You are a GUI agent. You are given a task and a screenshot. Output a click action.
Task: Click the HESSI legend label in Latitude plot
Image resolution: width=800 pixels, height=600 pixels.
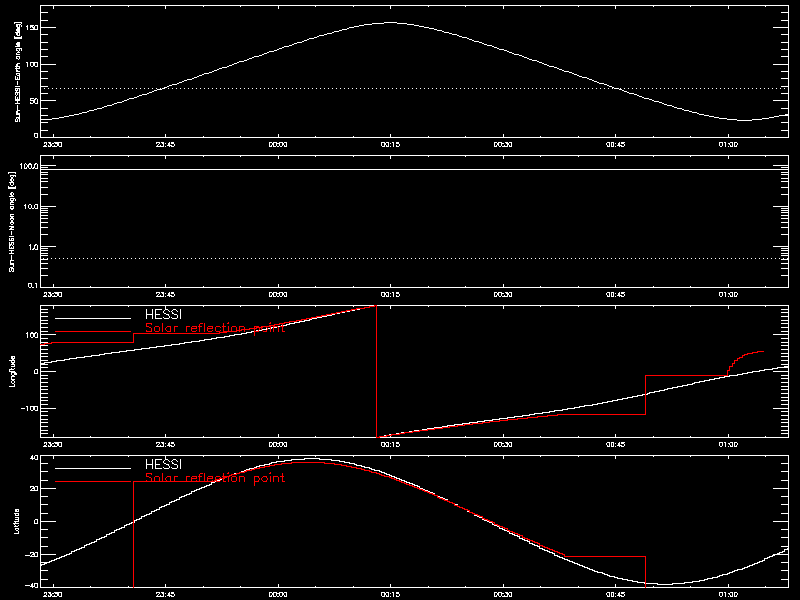[163, 464]
